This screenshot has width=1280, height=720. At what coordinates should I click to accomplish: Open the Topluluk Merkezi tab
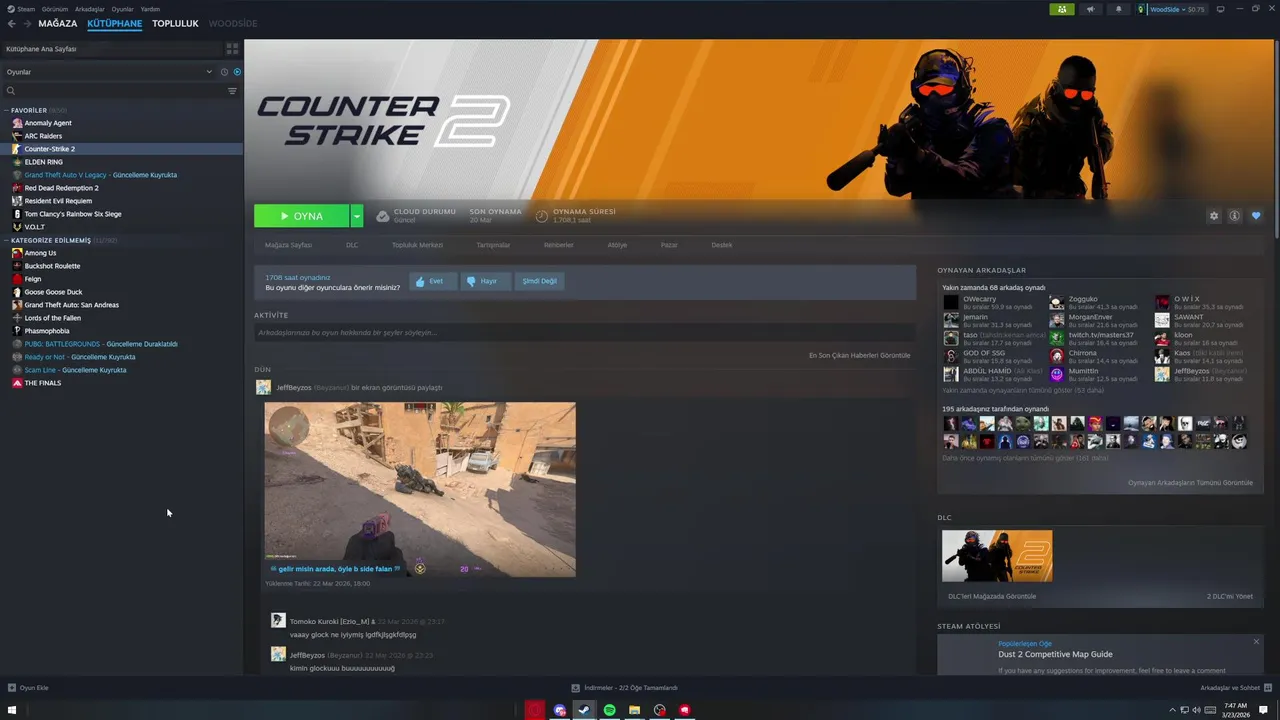tap(417, 245)
